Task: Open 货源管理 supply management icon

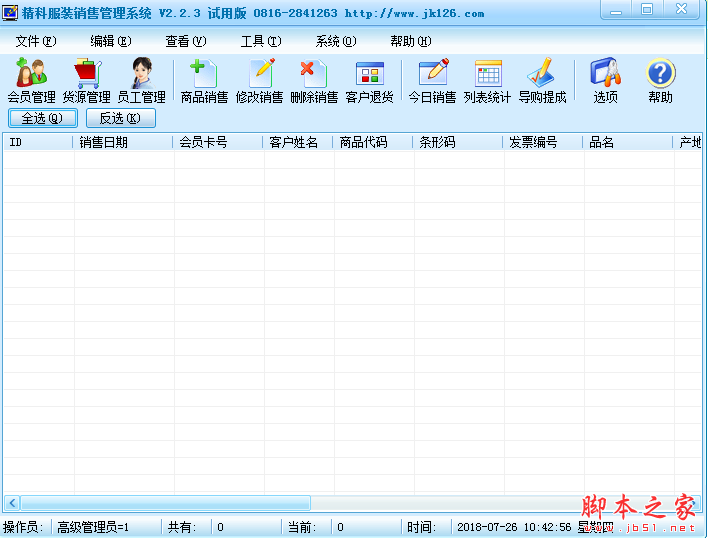Action: [87, 80]
